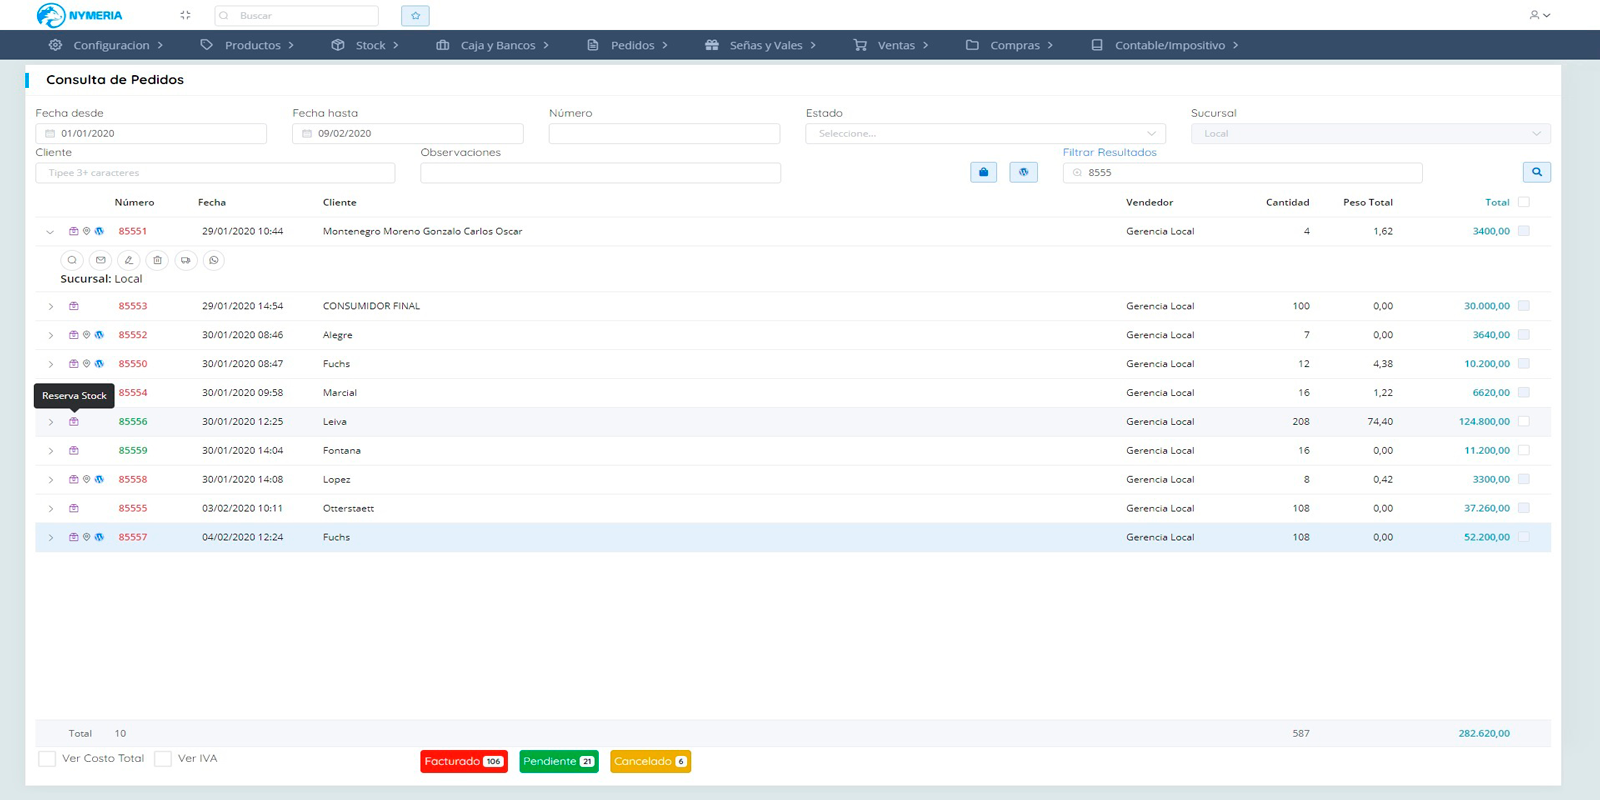Click the Nymeria logo
The image size is (1600, 800).
[x=79, y=15]
